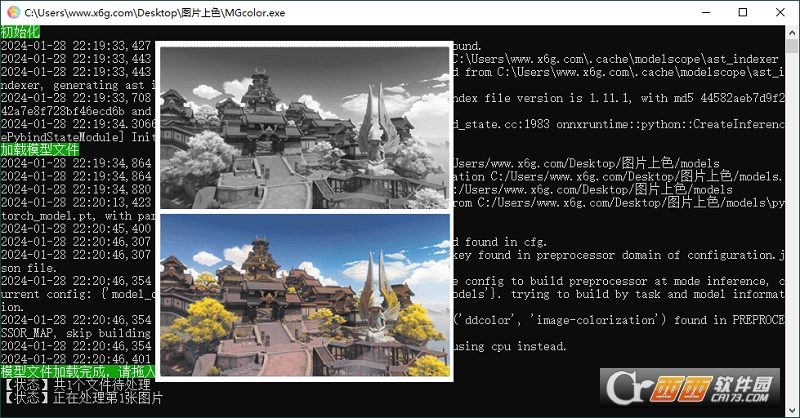Click the colorized temple preview image
Viewport: 800px width, 418px height.
[x=305, y=295]
